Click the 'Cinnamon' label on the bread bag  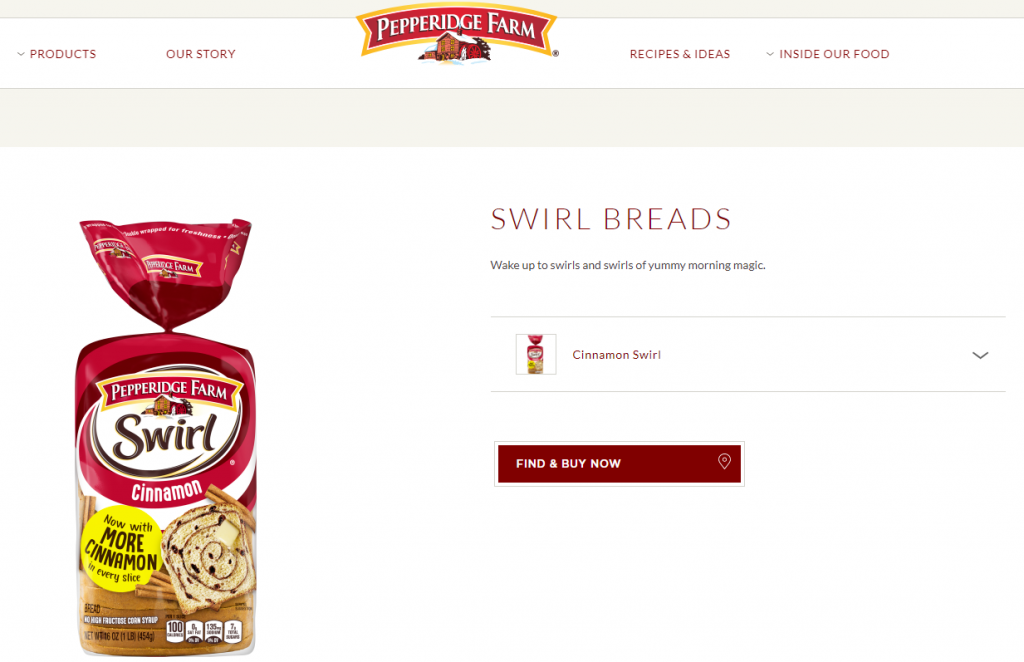coord(167,492)
